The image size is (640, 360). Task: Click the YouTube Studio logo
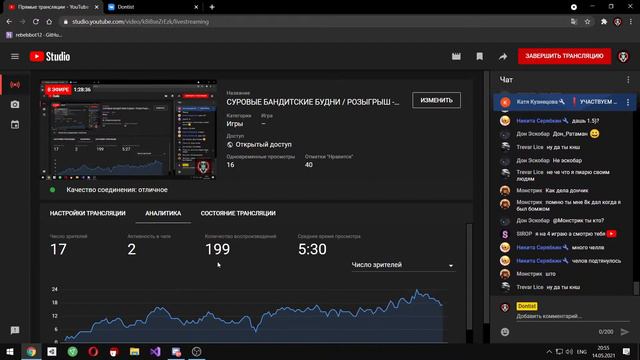click(50, 56)
